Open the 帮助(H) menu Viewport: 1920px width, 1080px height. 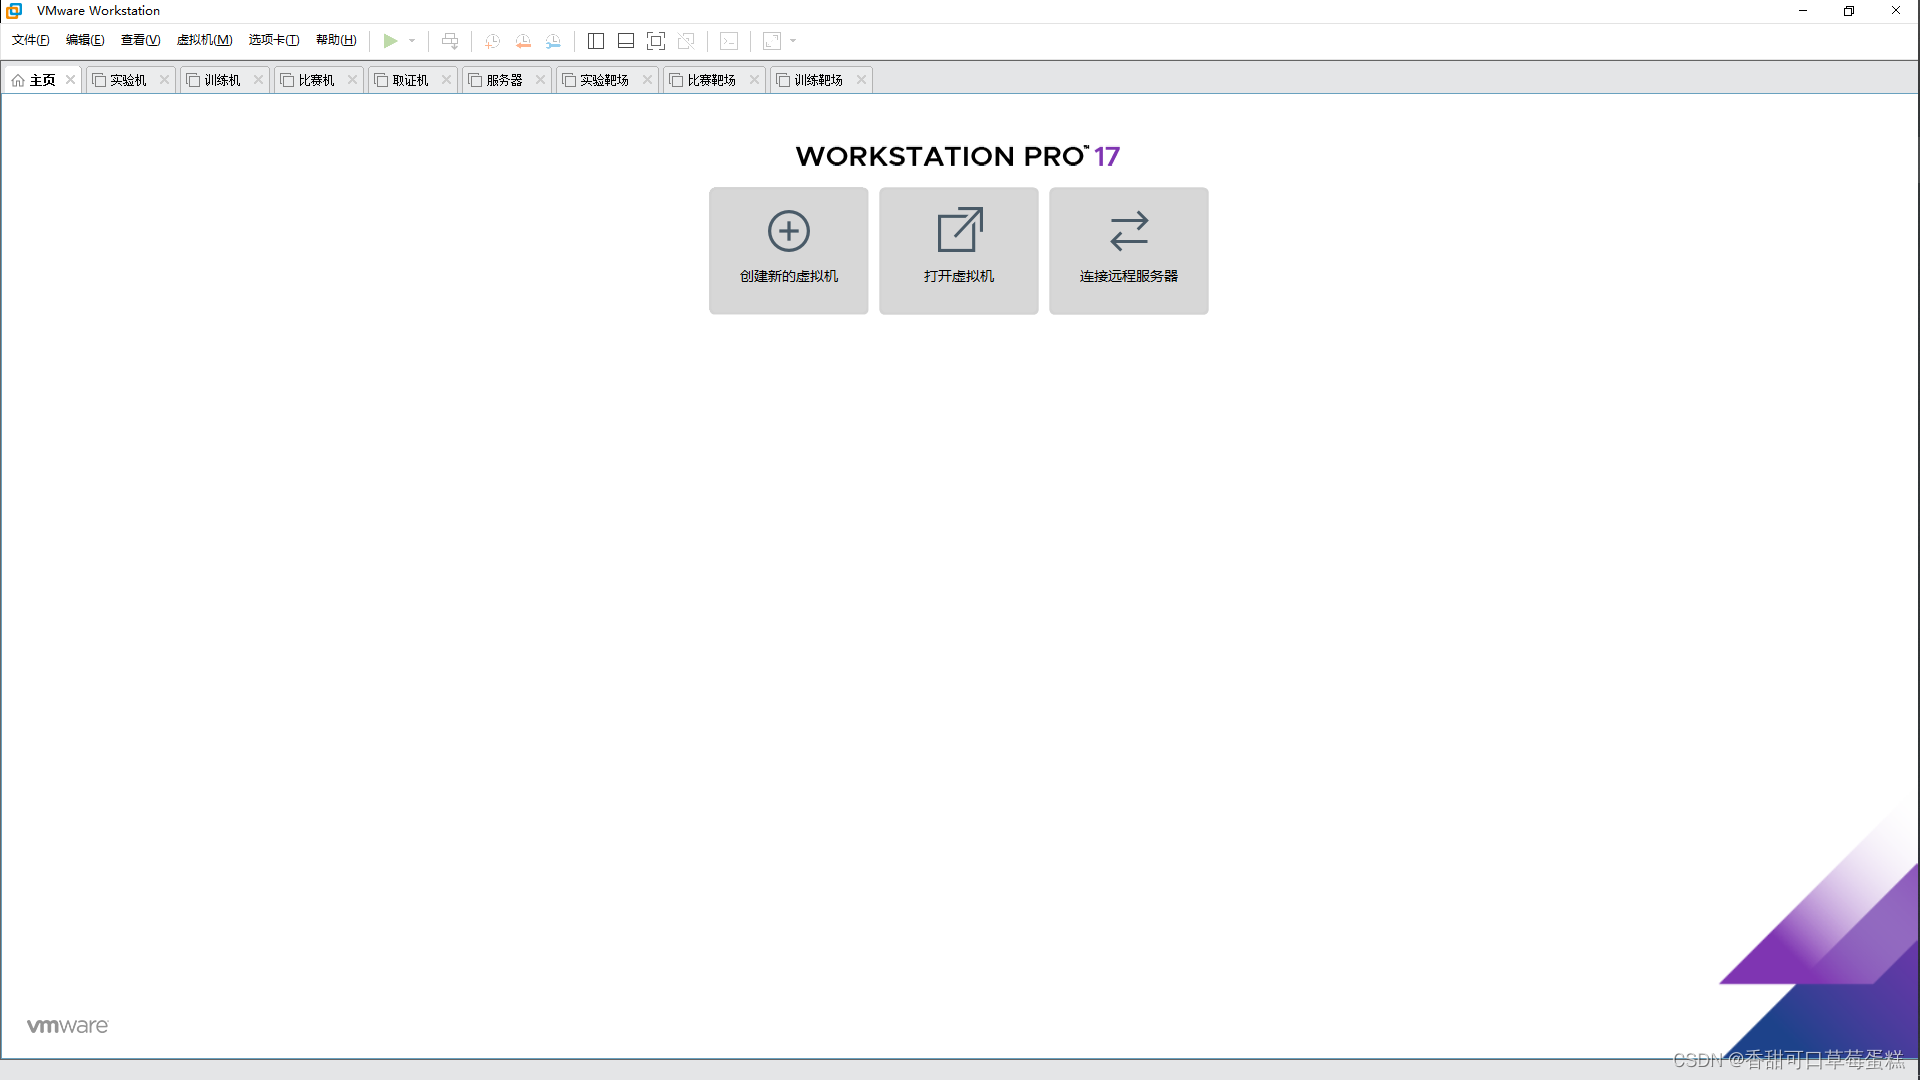pyautogui.click(x=336, y=40)
